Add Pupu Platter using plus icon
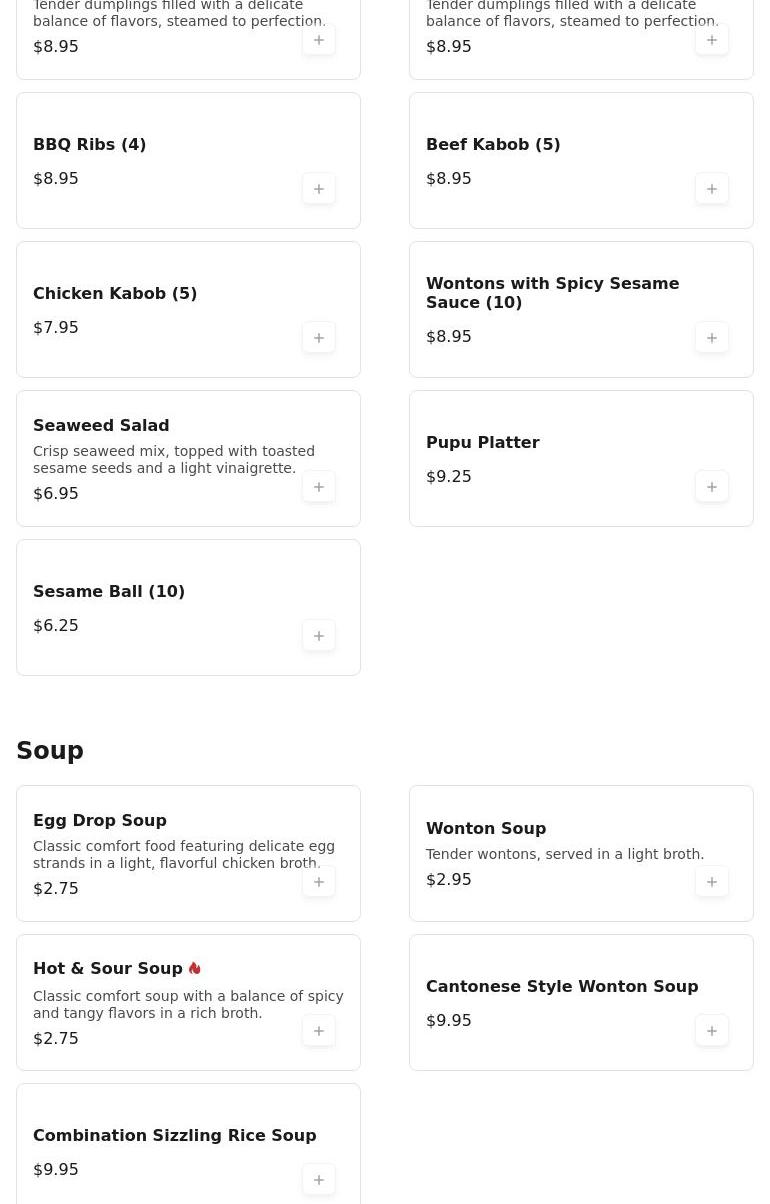Image resolution: width=770 pixels, height=1204 pixels. (x=712, y=487)
